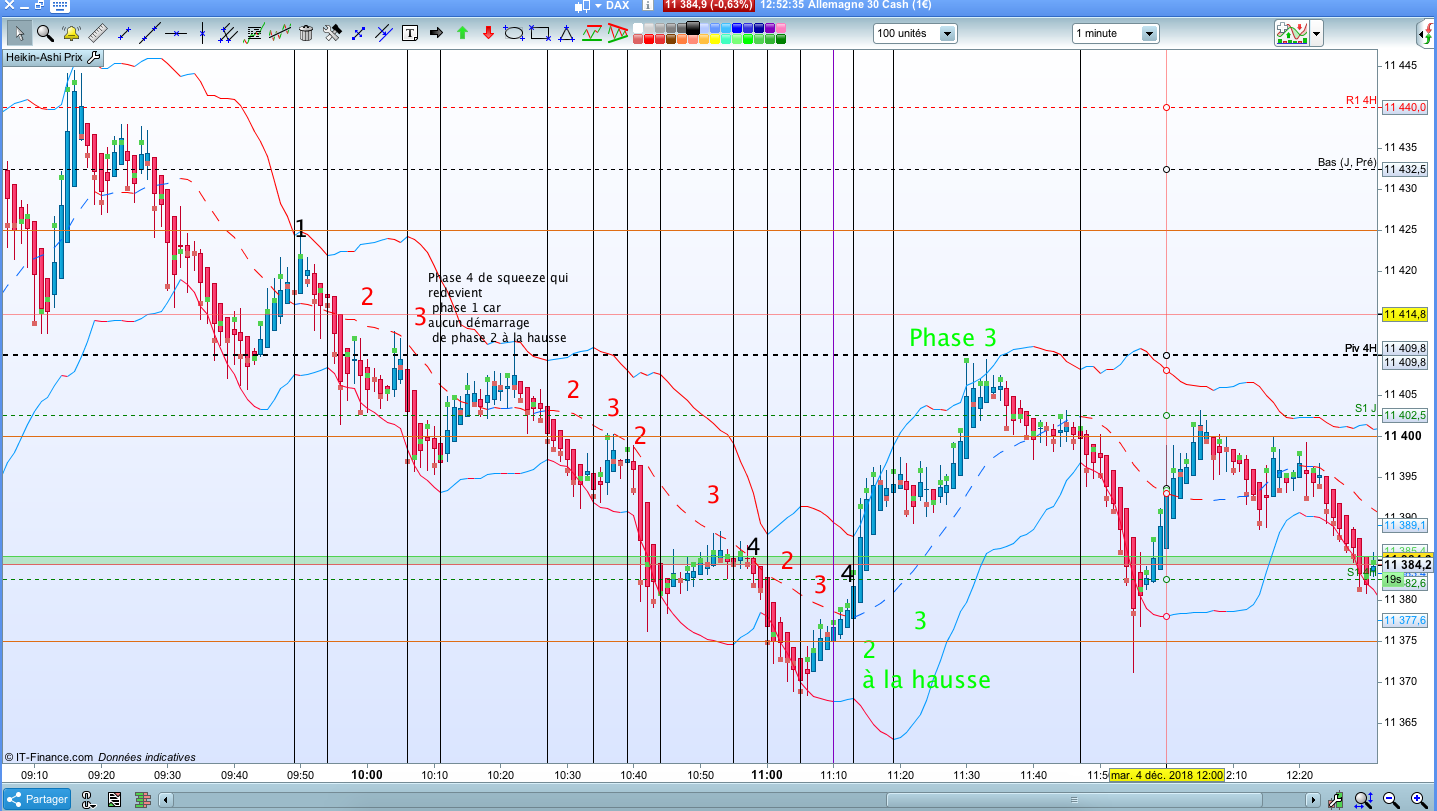Click the 11 389,1 price label

[1405, 525]
